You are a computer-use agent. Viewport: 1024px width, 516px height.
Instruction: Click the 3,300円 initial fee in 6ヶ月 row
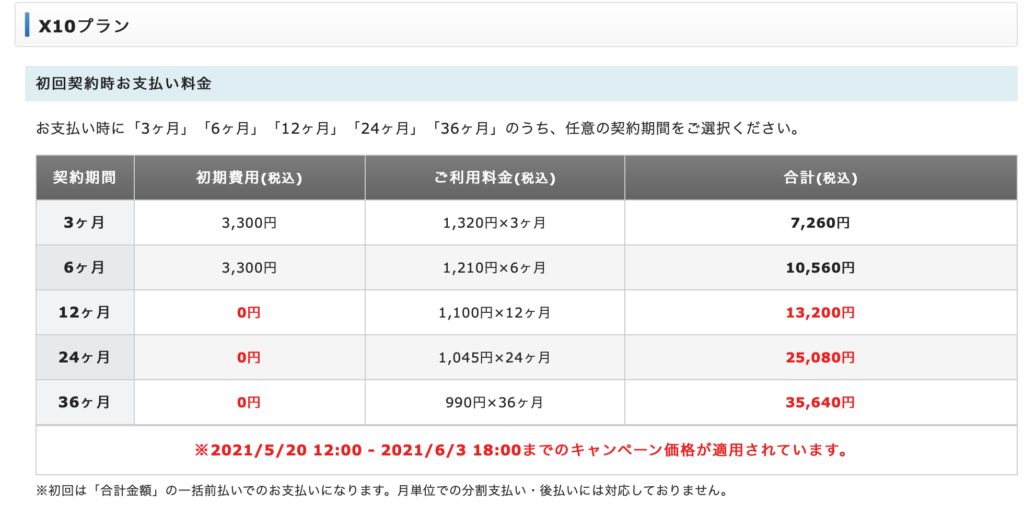click(249, 268)
